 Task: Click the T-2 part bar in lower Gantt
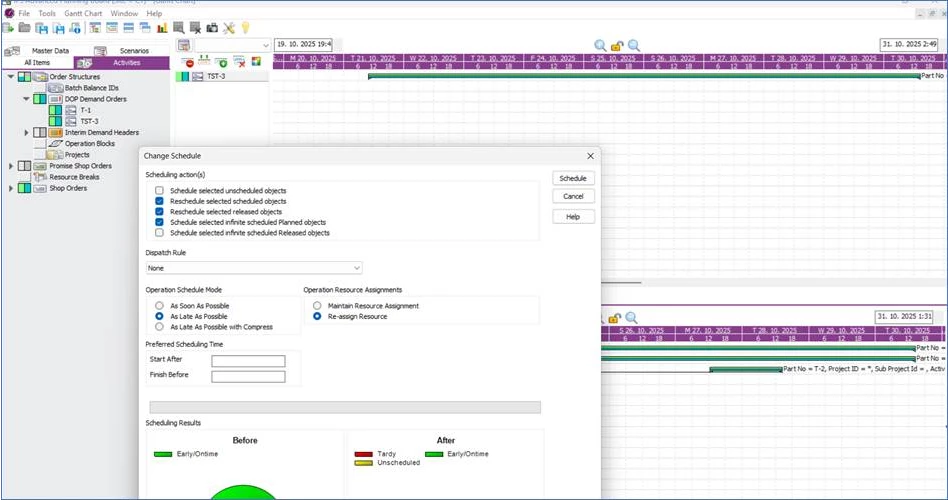point(745,369)
